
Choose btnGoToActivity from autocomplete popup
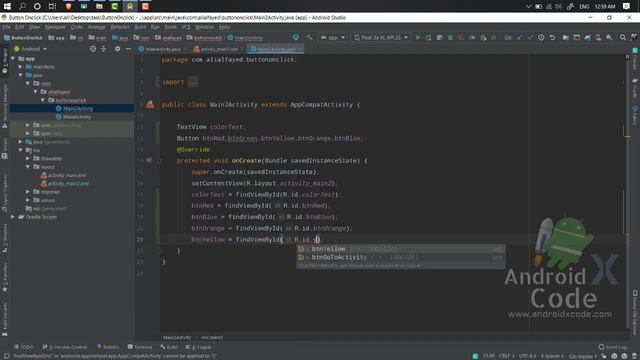pos(400,257)
